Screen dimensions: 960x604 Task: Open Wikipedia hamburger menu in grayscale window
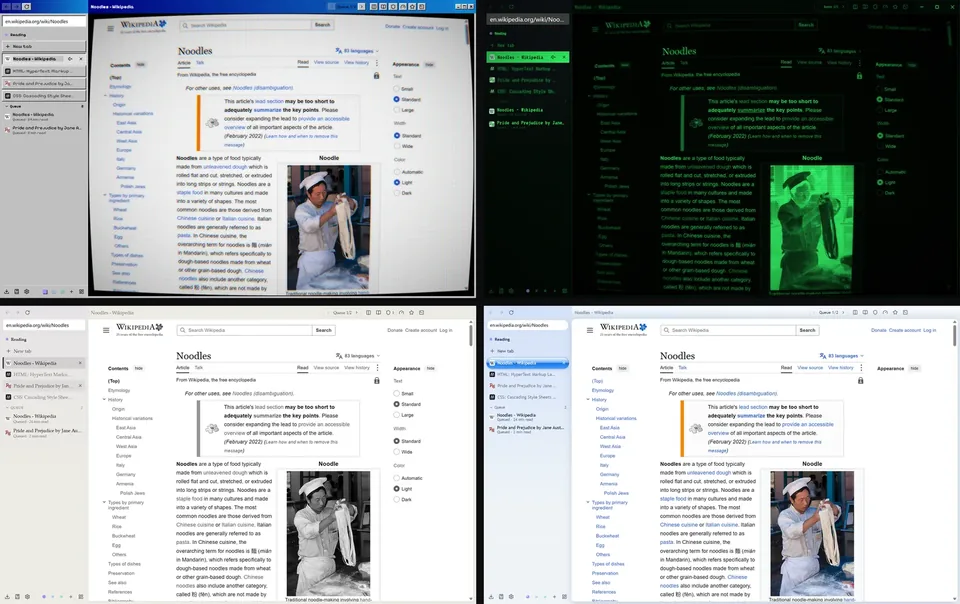106,330
